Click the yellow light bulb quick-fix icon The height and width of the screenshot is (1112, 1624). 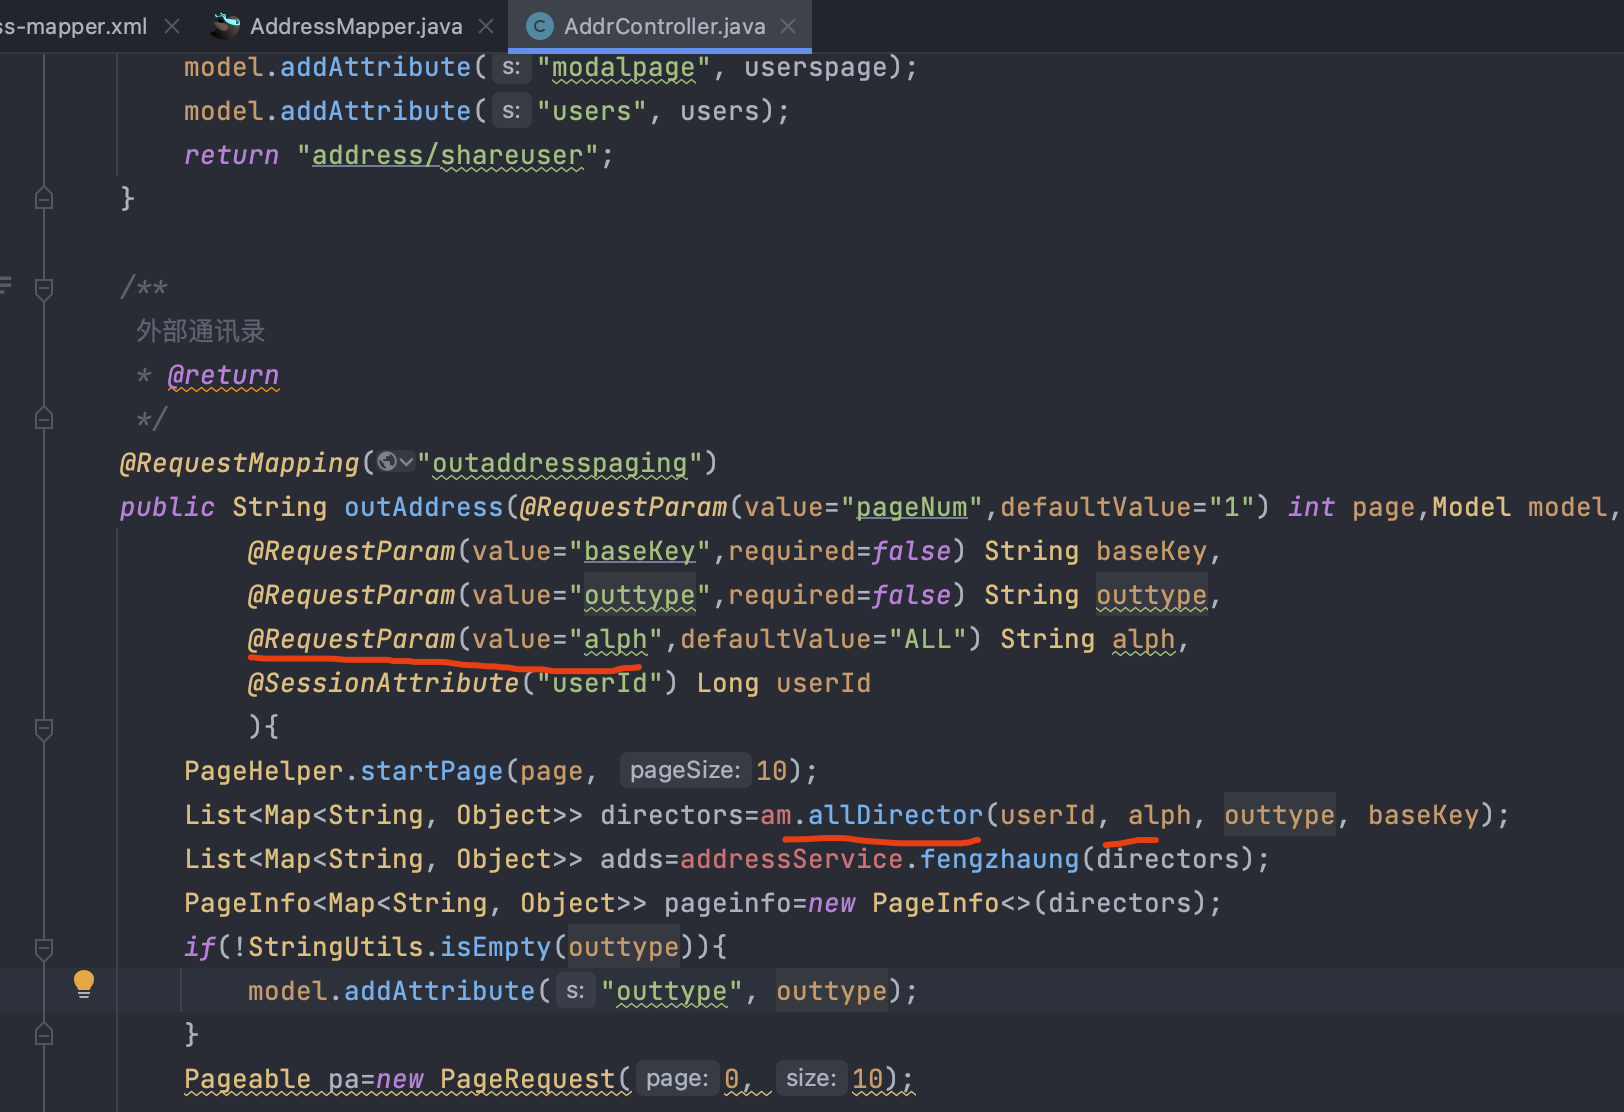84,983
